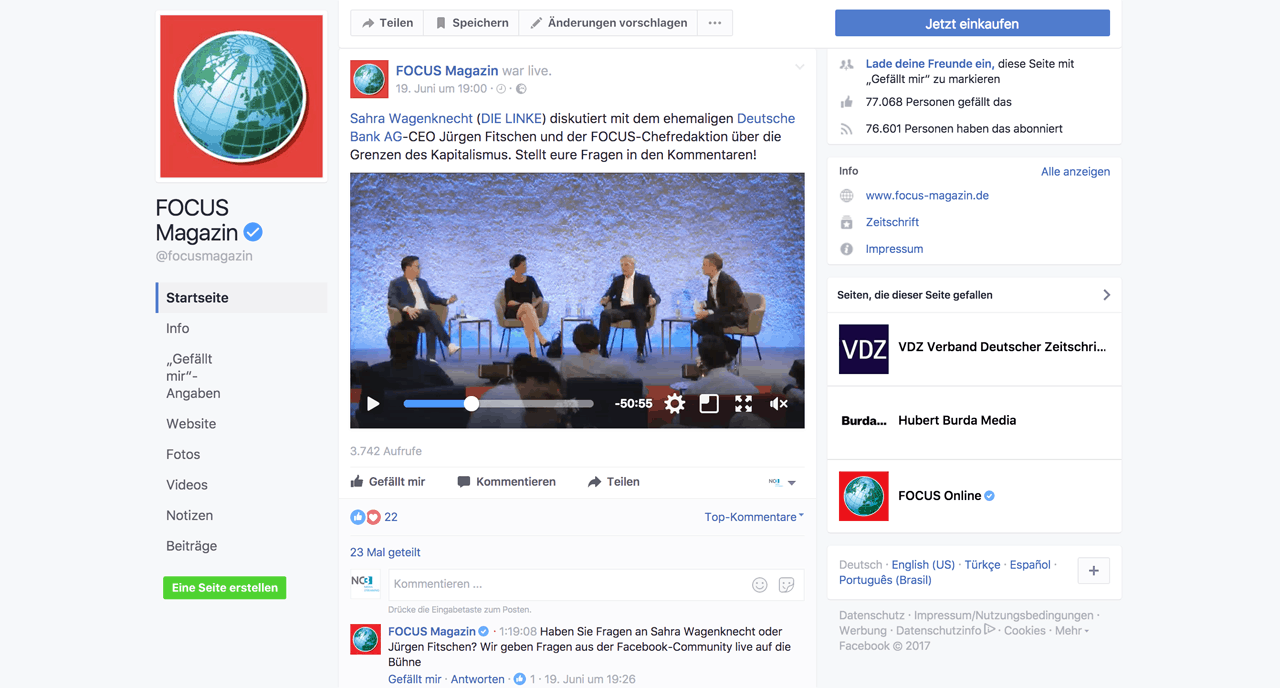Image resolution: width=1280 pixels, height=688 pixels.
Task: Click Eine Seite erstellen button
Action: click(225, 588)
